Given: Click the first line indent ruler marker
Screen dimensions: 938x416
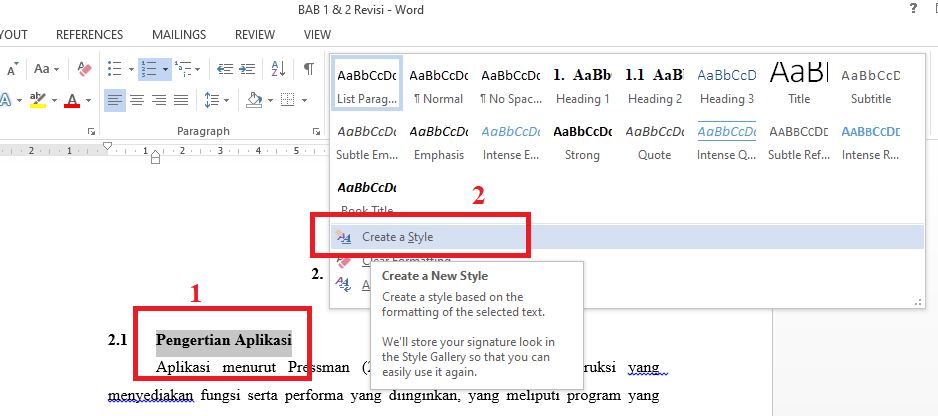Looking at the screenshot, I should (108, 145).
